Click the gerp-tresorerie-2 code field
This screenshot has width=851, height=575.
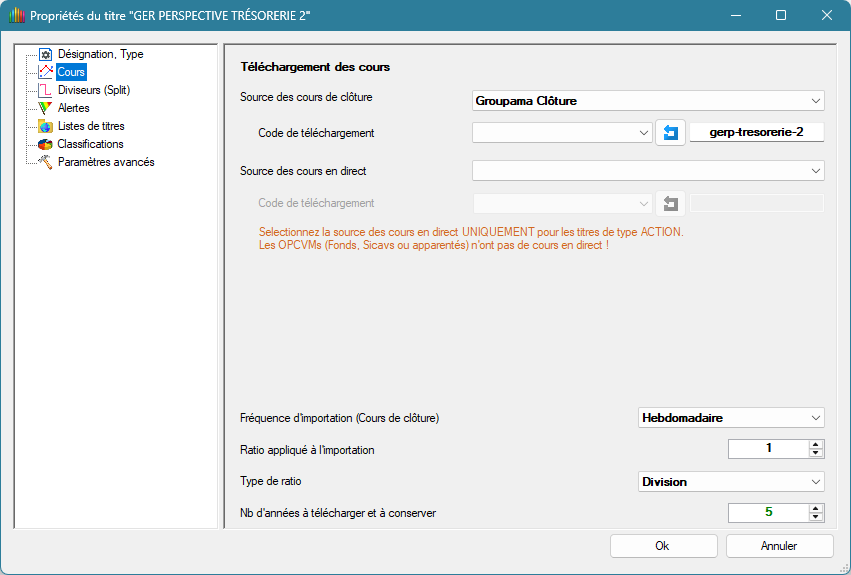(756, 132)
